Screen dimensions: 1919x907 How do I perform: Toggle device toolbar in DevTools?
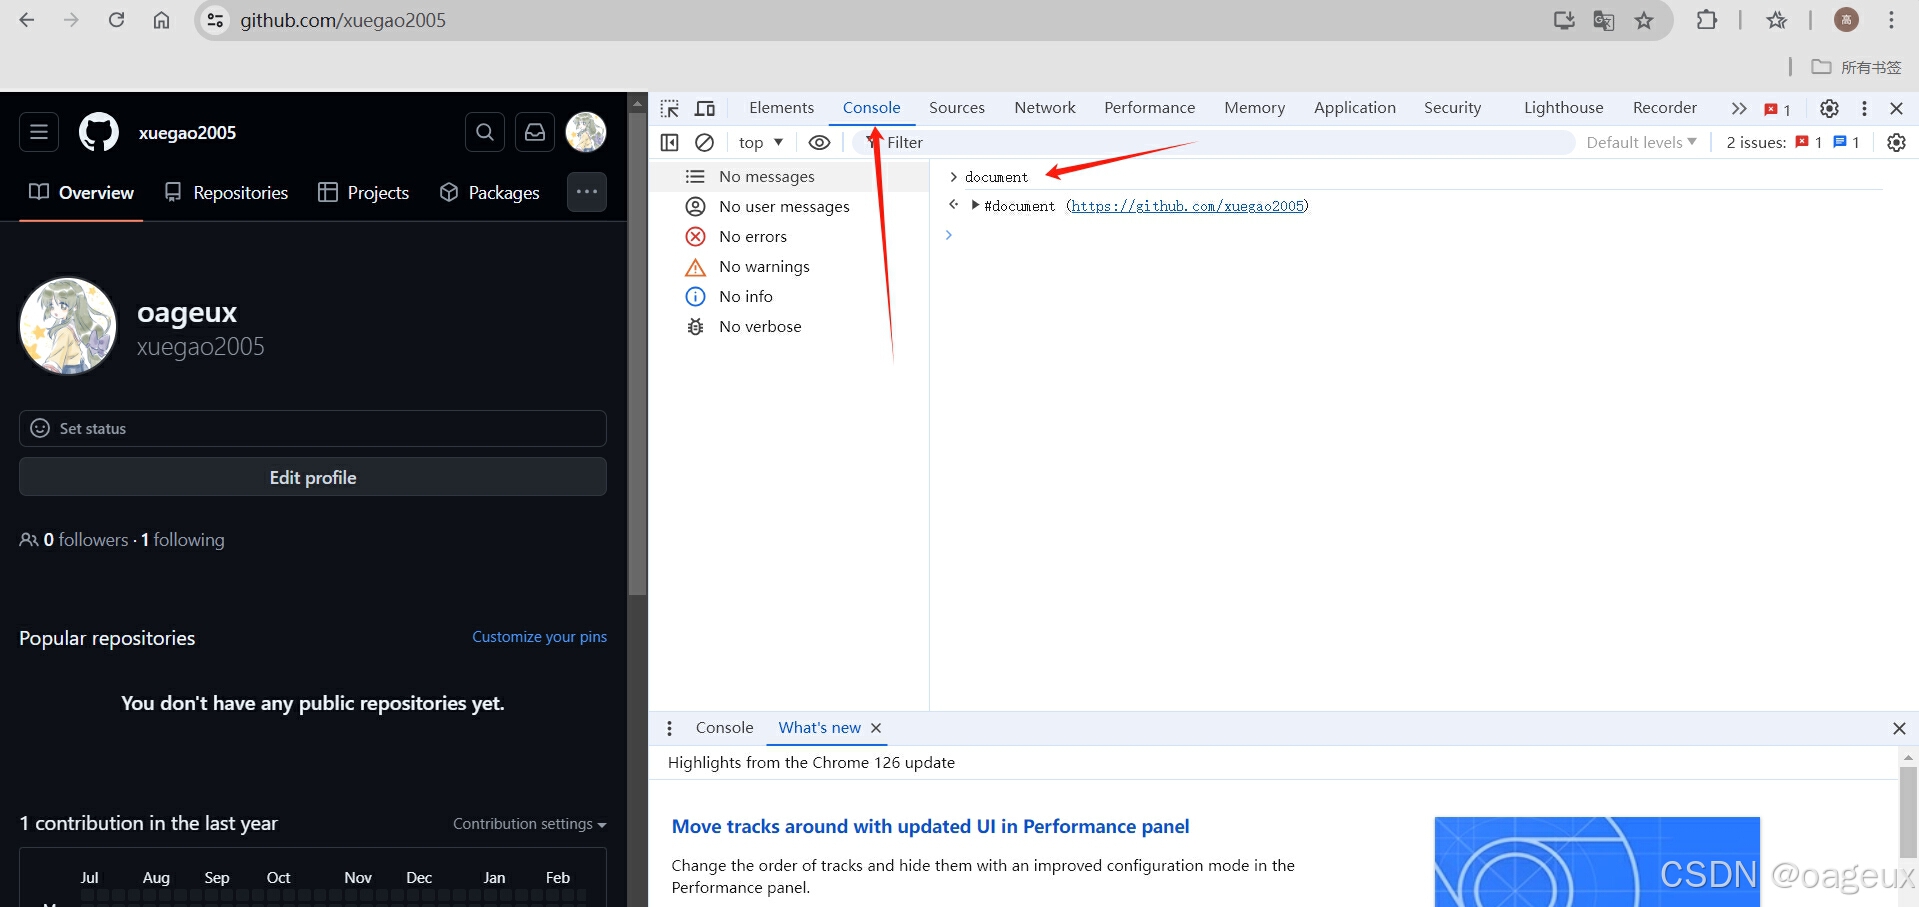(x=705, y=108)
